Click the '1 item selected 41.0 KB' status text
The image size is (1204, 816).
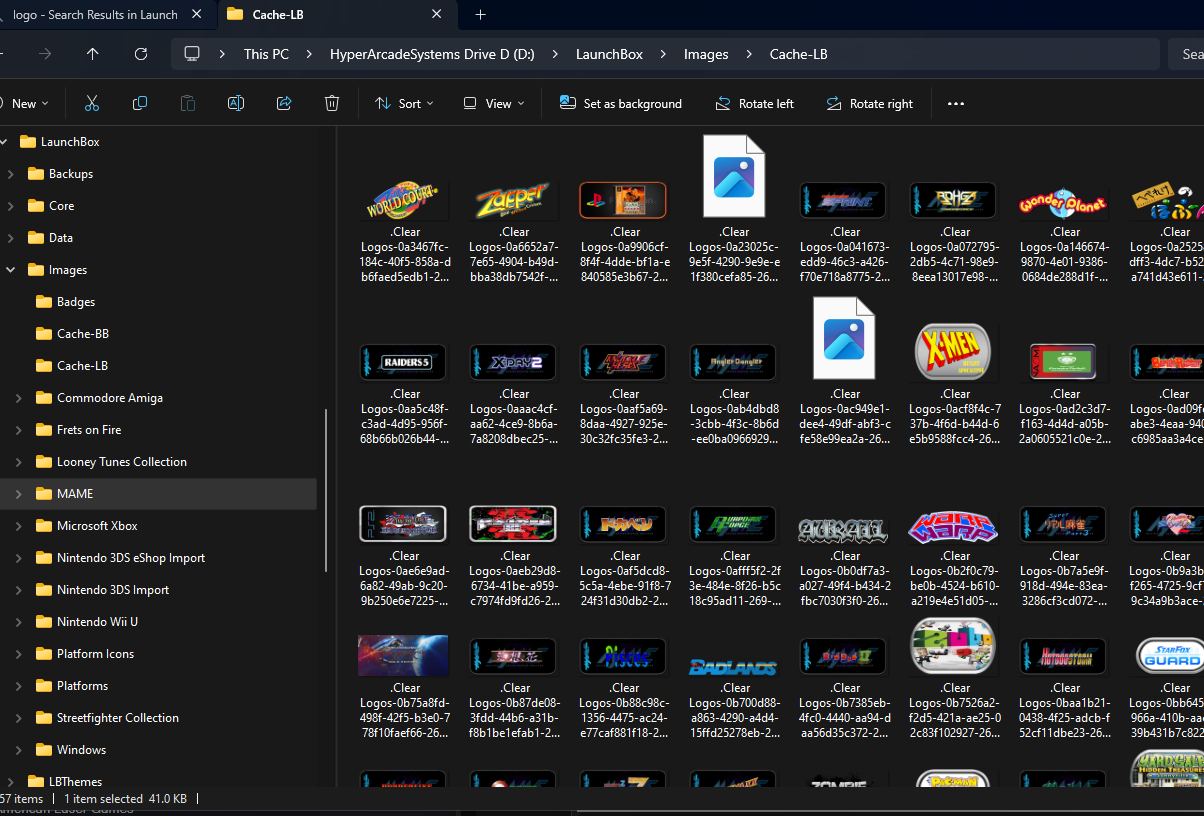tap(125, 799)
